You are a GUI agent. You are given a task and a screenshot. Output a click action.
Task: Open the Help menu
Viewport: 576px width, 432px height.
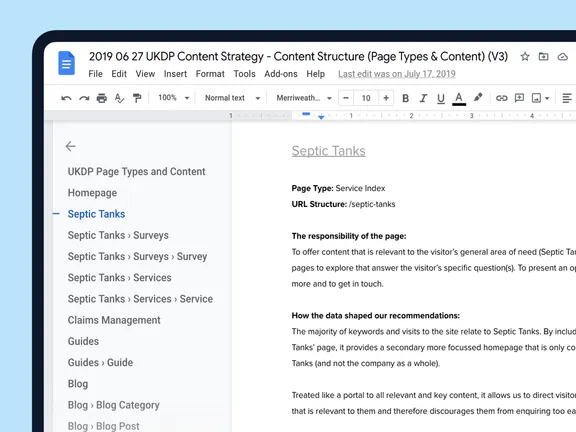pyautogui.click(x=316, y=74)
